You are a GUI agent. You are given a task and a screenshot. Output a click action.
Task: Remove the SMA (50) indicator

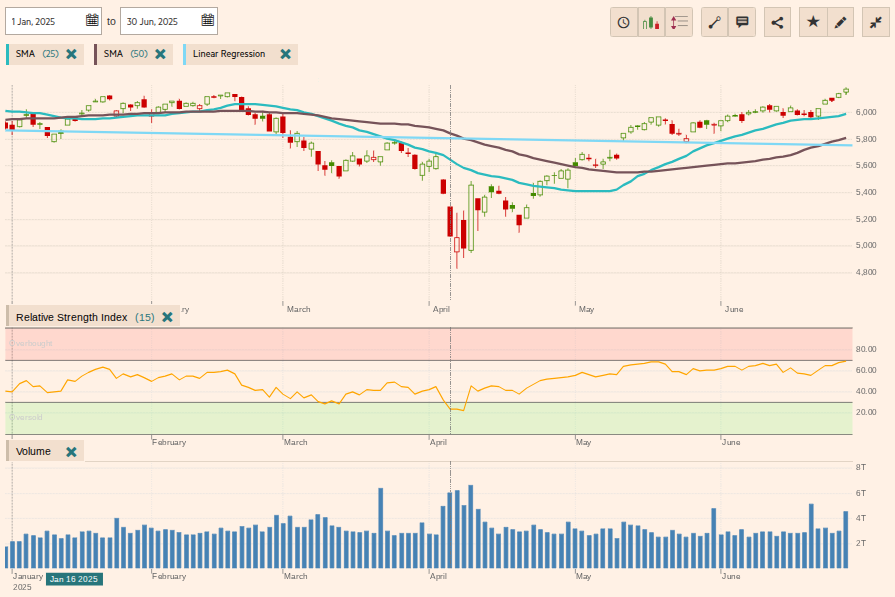[160, 54]
